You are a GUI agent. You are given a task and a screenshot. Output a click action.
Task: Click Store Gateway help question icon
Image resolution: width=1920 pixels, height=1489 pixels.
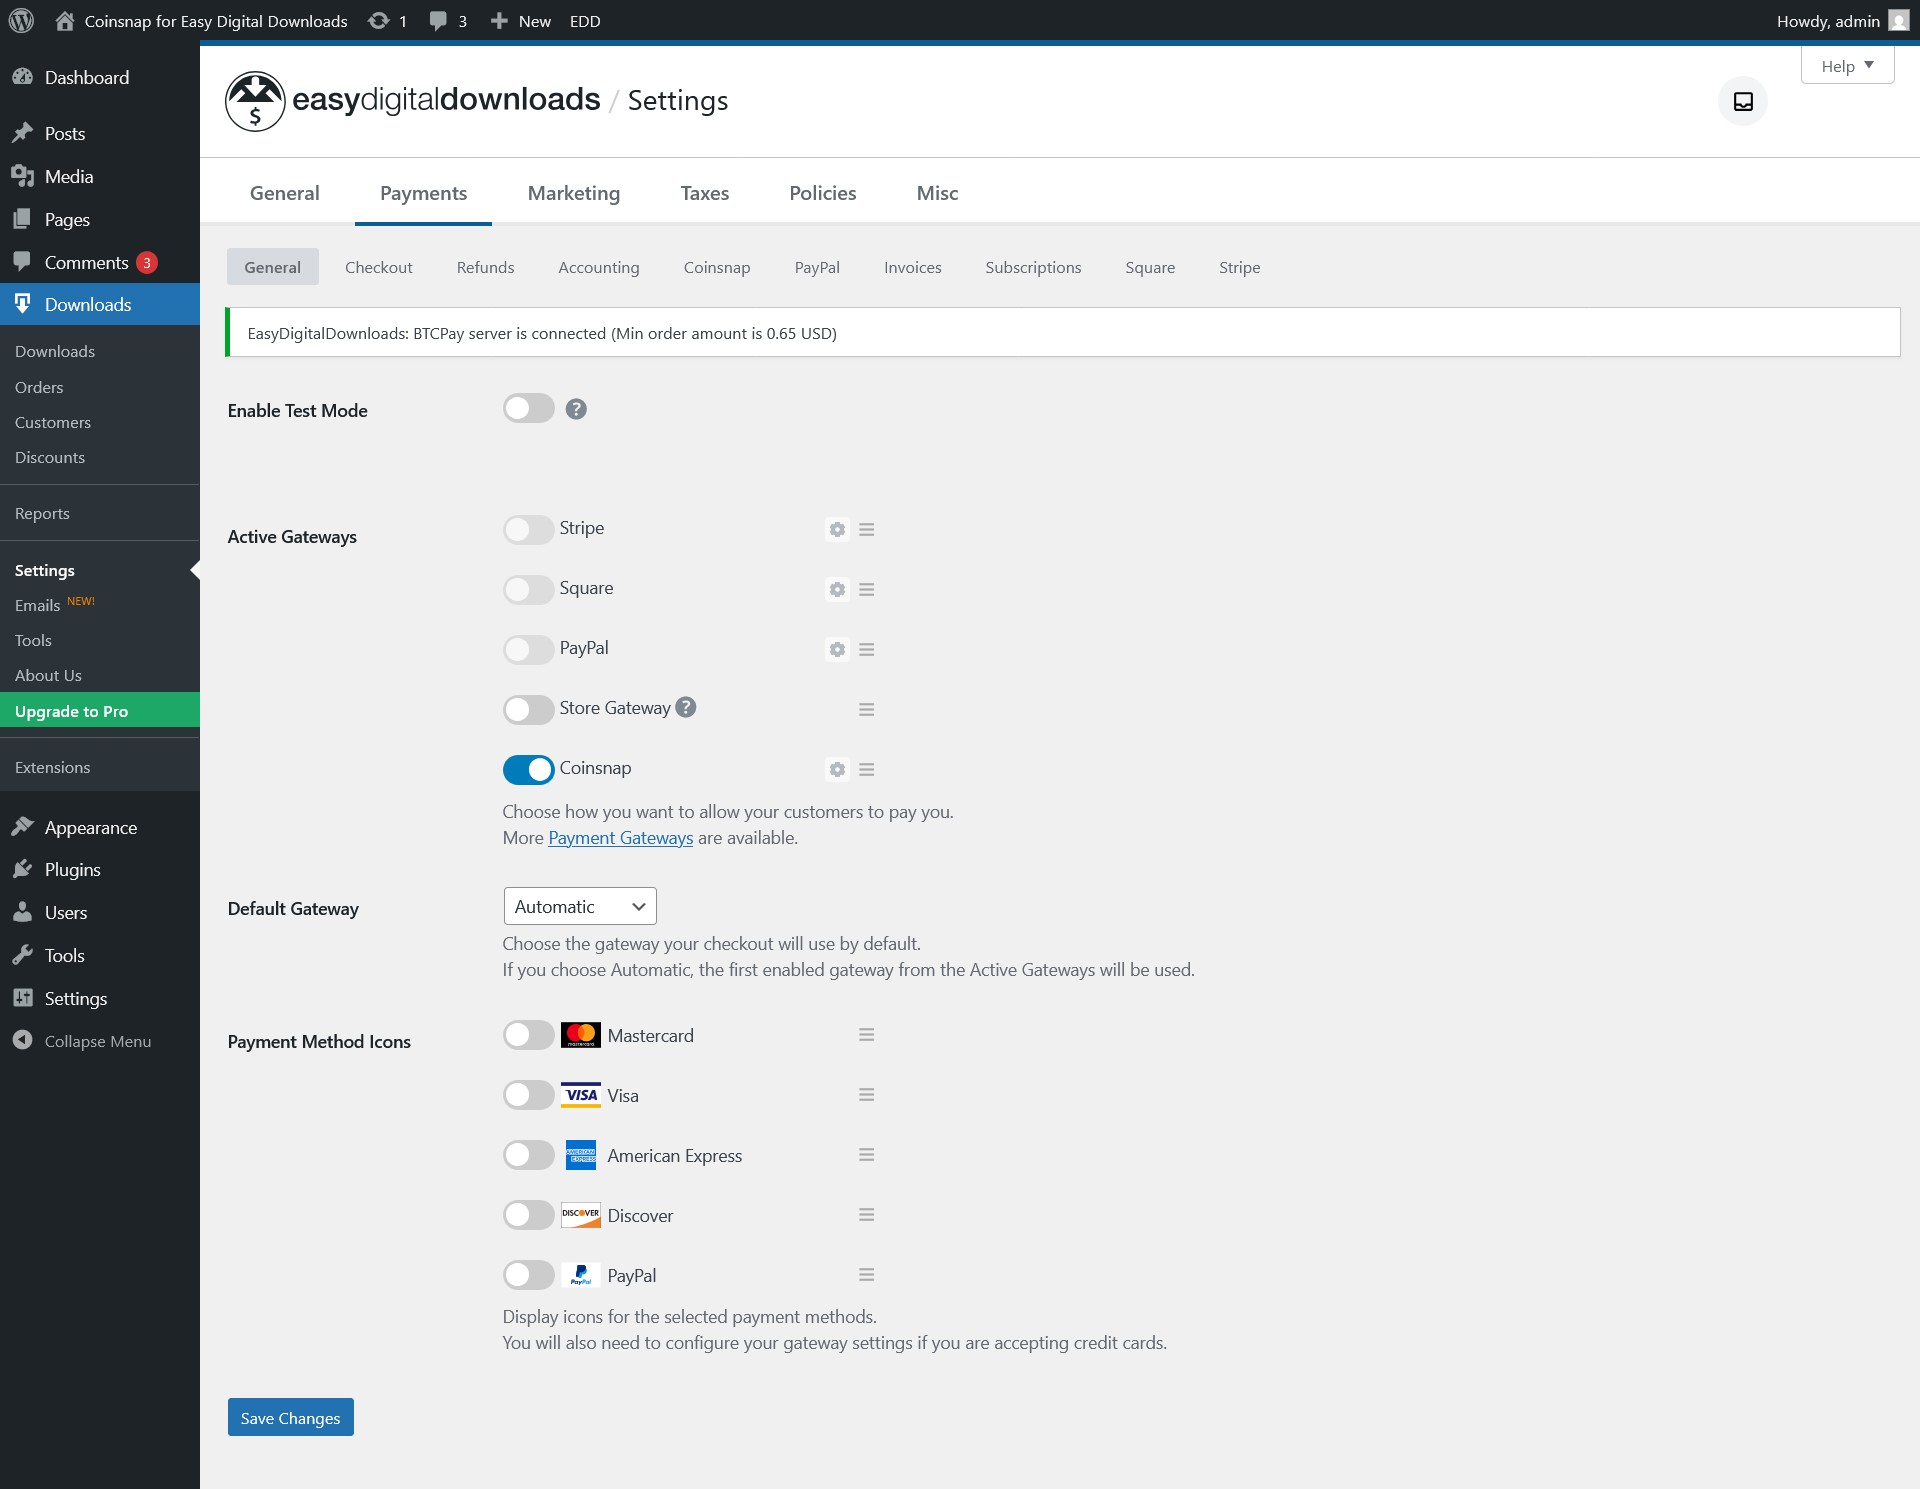pyautogui.click(x=686, y=707)
